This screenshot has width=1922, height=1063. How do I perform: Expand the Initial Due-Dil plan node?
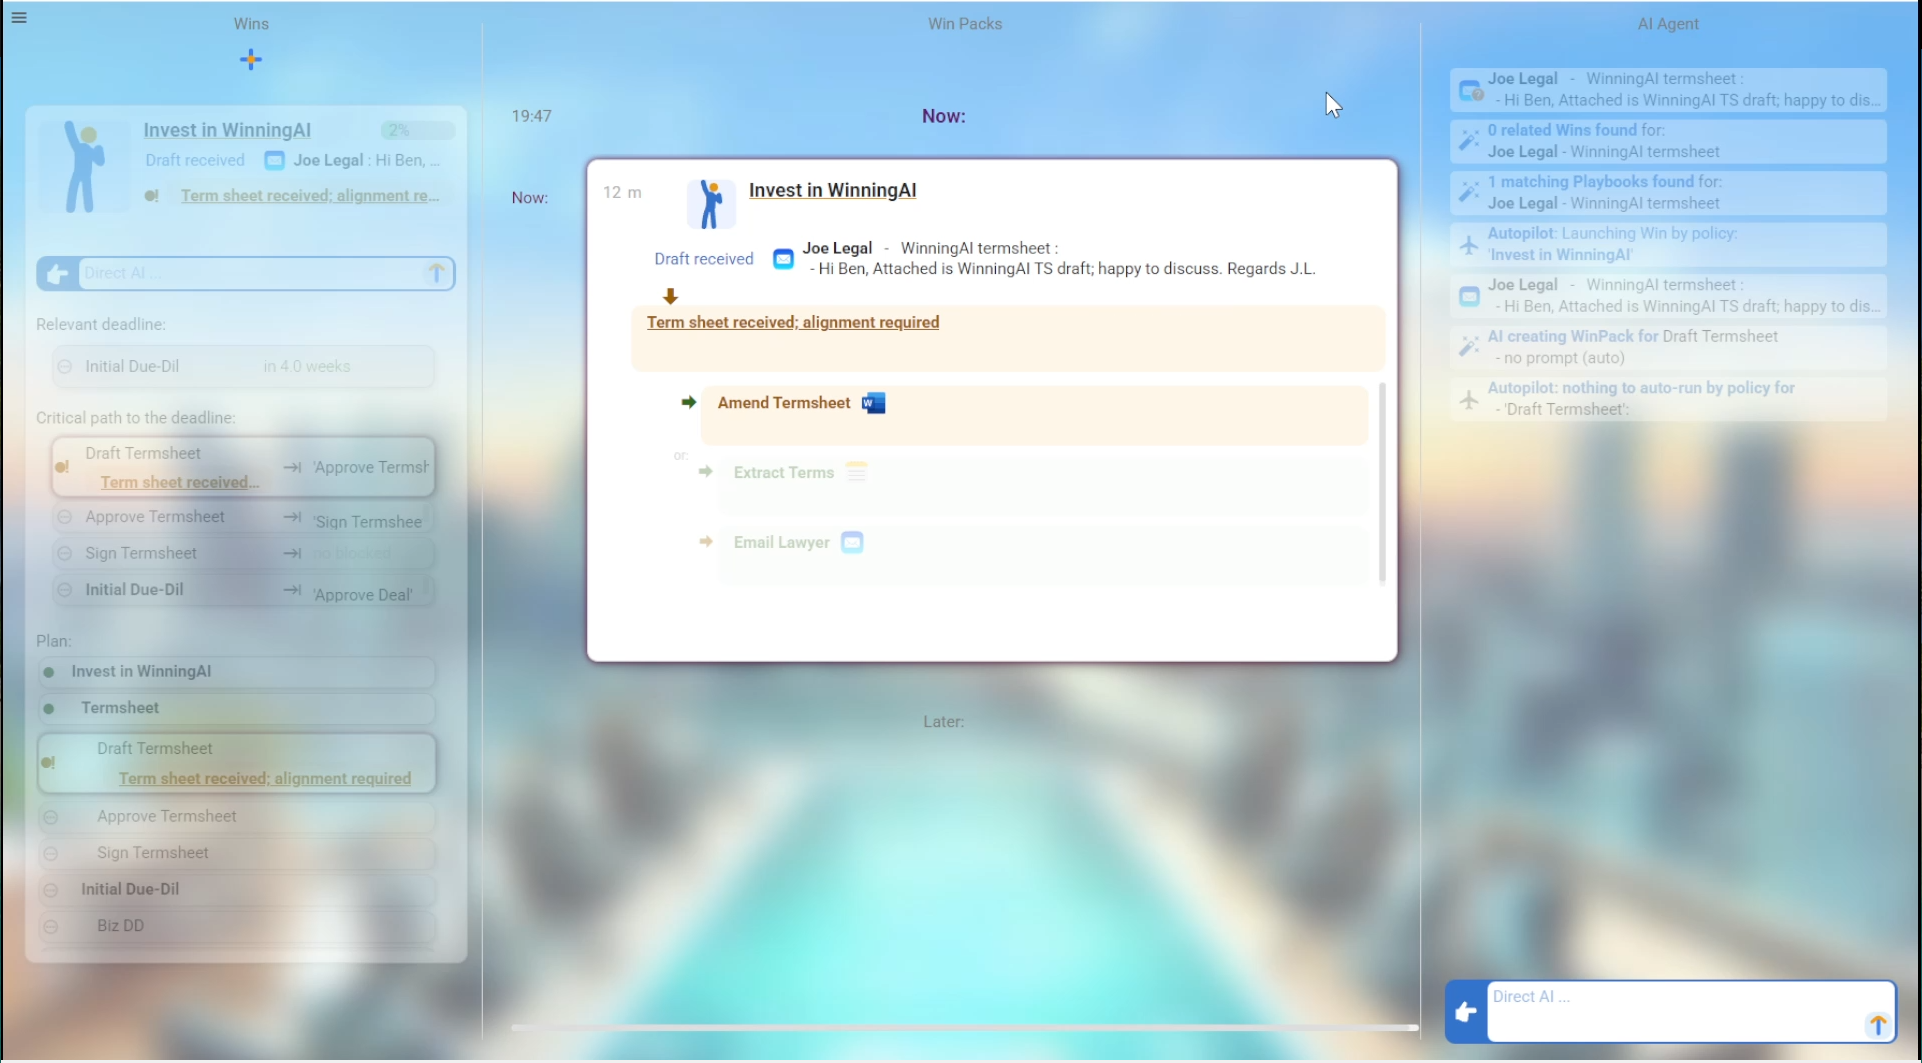(x=51, y=889)
